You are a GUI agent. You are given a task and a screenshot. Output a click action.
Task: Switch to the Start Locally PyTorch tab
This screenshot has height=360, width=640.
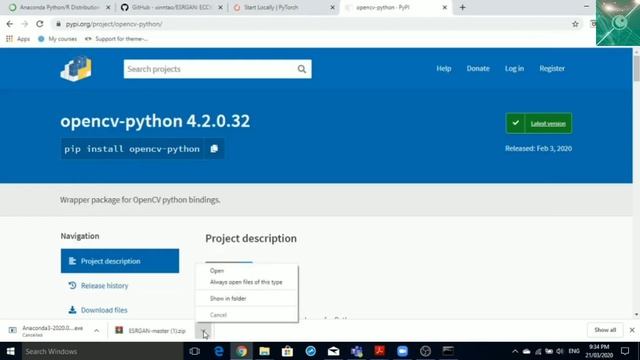pos(284,7)
